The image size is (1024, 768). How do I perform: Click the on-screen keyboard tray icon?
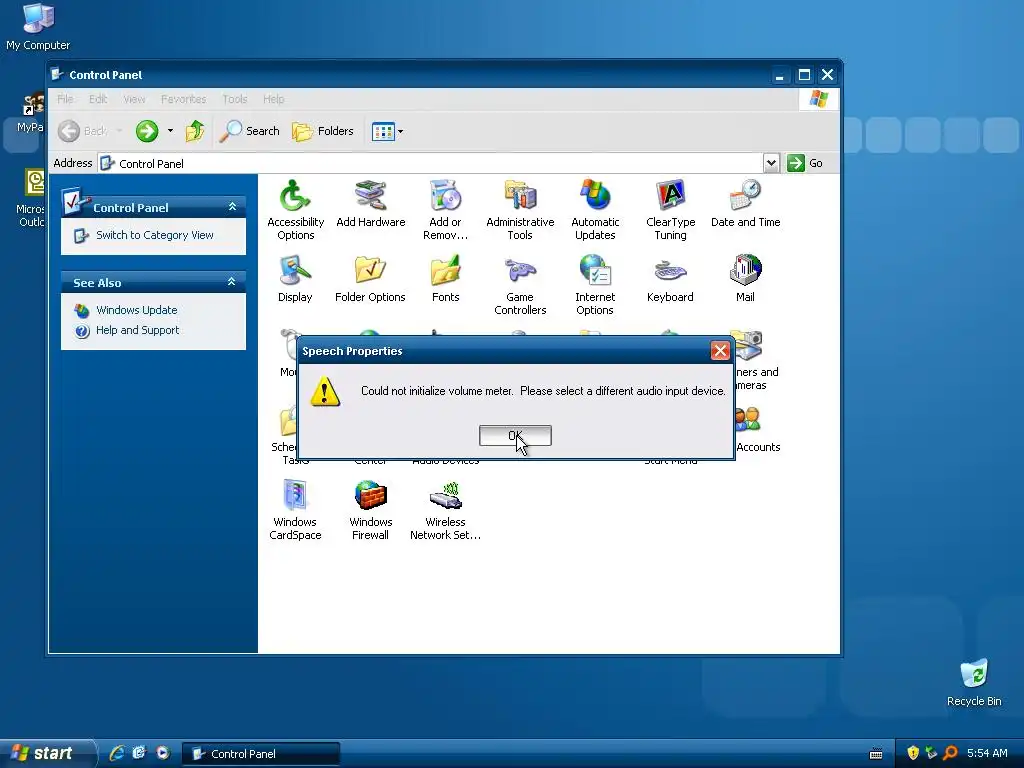[x=876, y=754]
